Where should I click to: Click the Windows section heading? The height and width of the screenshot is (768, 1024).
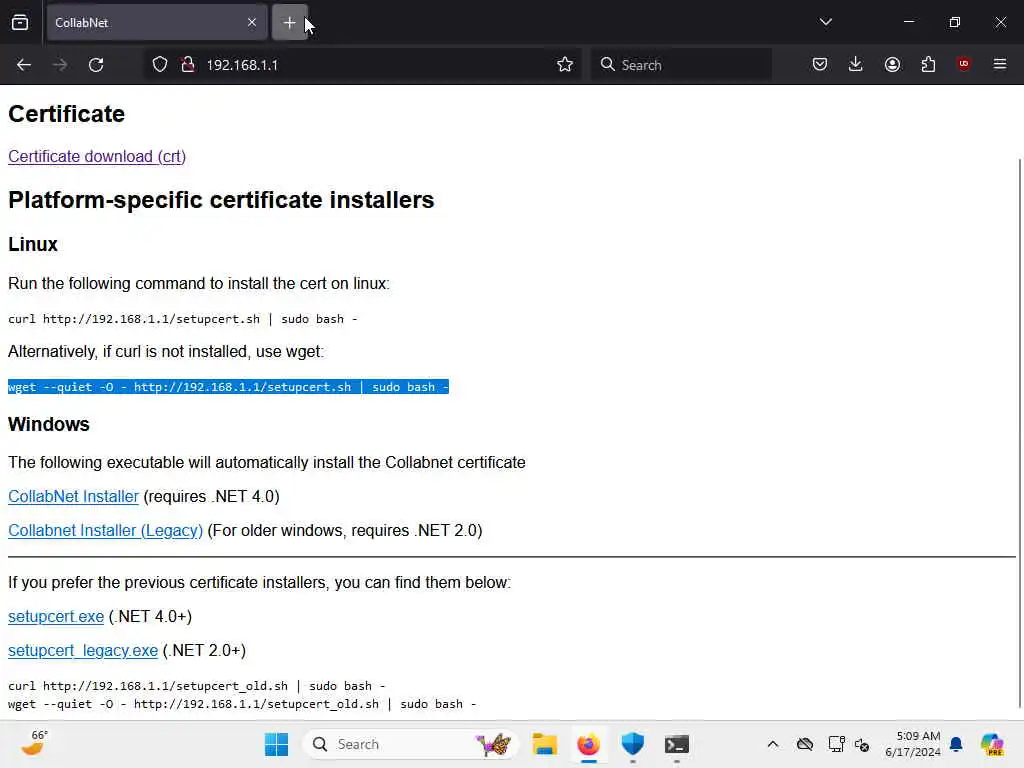coord(49,424)
